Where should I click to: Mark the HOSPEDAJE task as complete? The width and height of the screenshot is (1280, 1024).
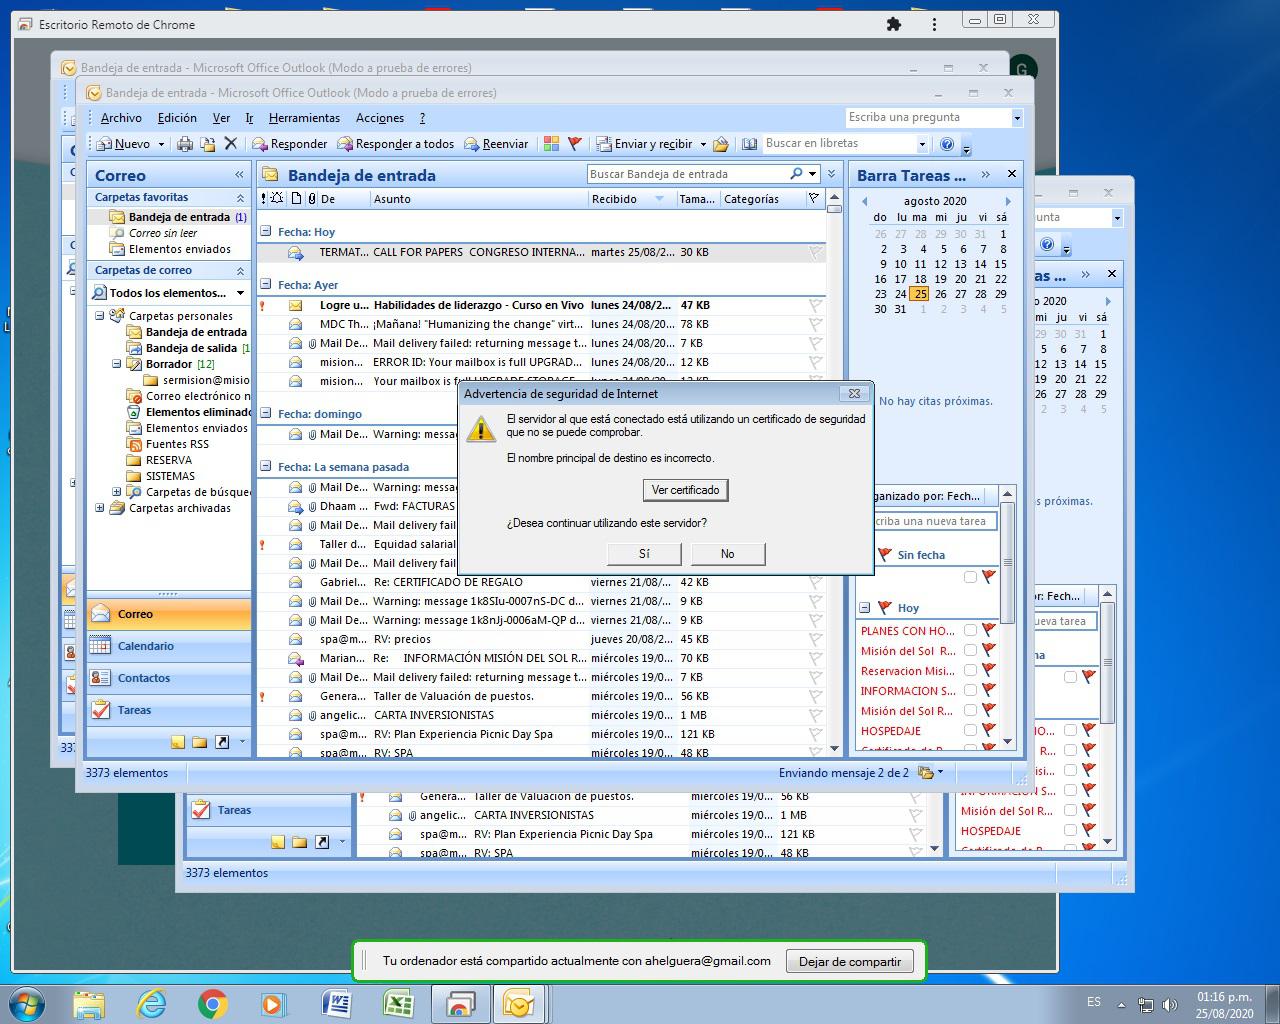tap(970, 730)
